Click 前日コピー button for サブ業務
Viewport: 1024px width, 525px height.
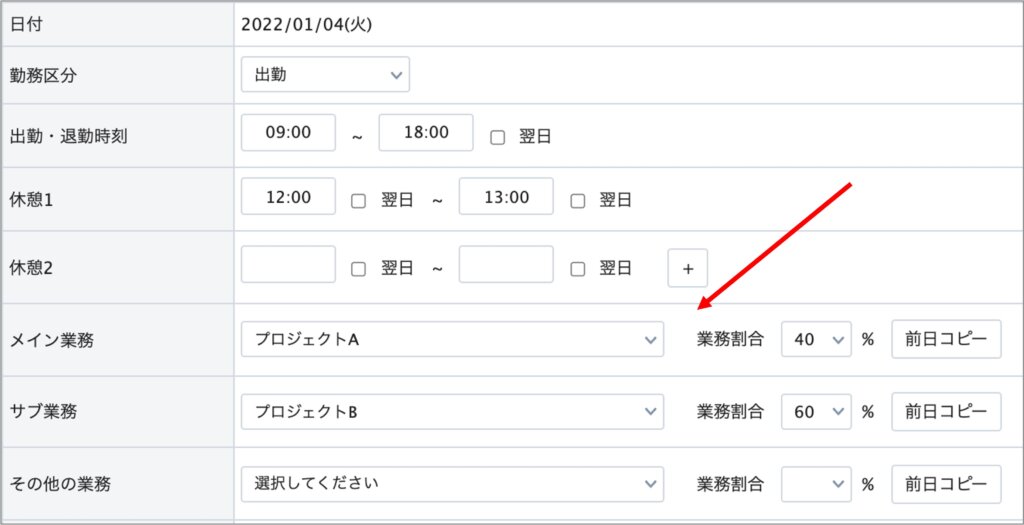[946, 411]
